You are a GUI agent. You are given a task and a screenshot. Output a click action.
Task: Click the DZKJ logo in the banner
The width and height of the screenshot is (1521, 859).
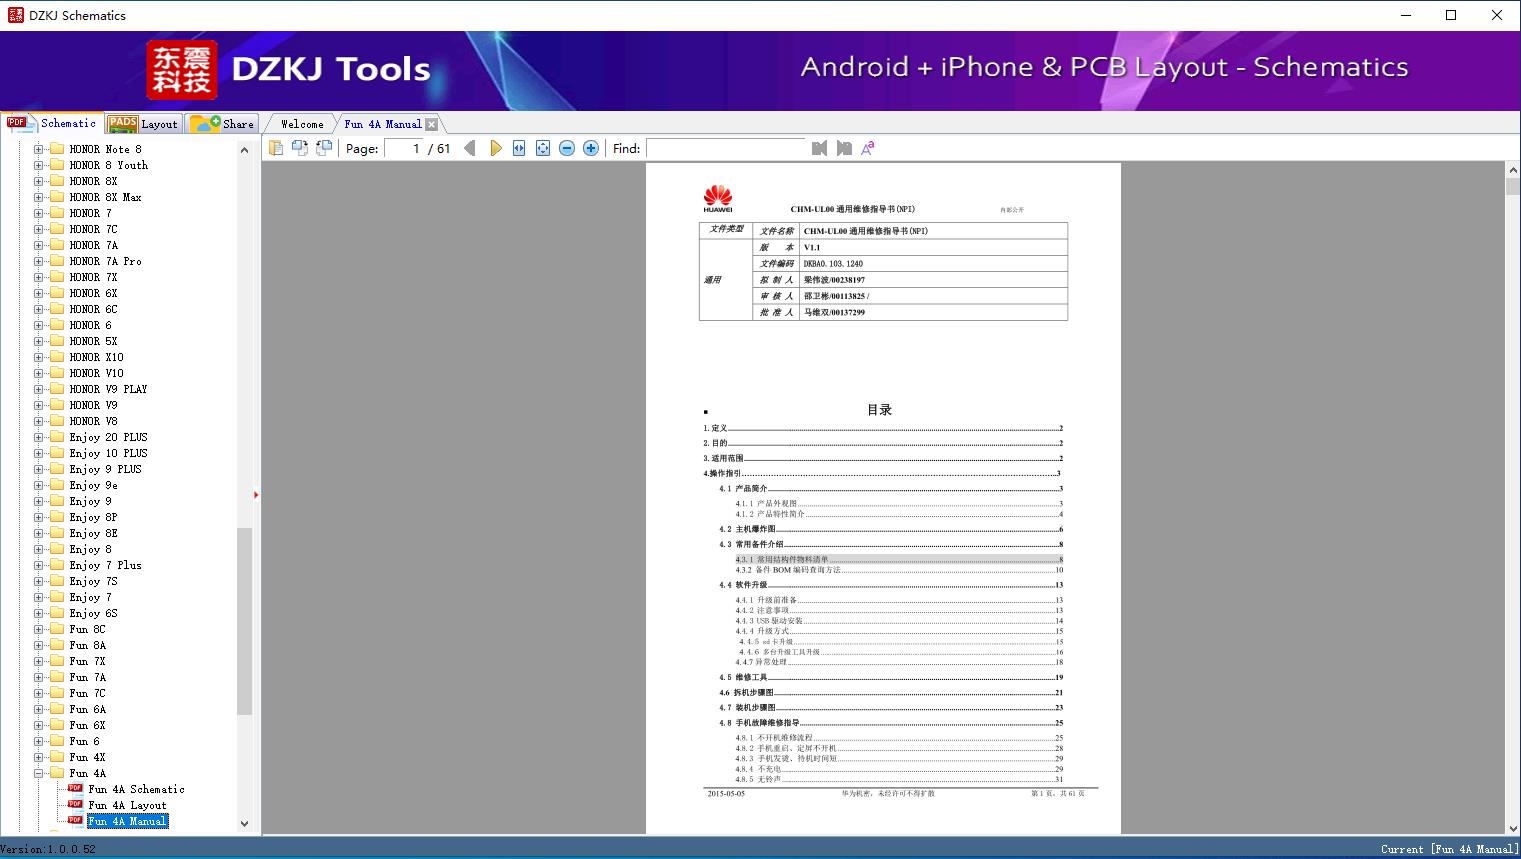pos(181,69)
